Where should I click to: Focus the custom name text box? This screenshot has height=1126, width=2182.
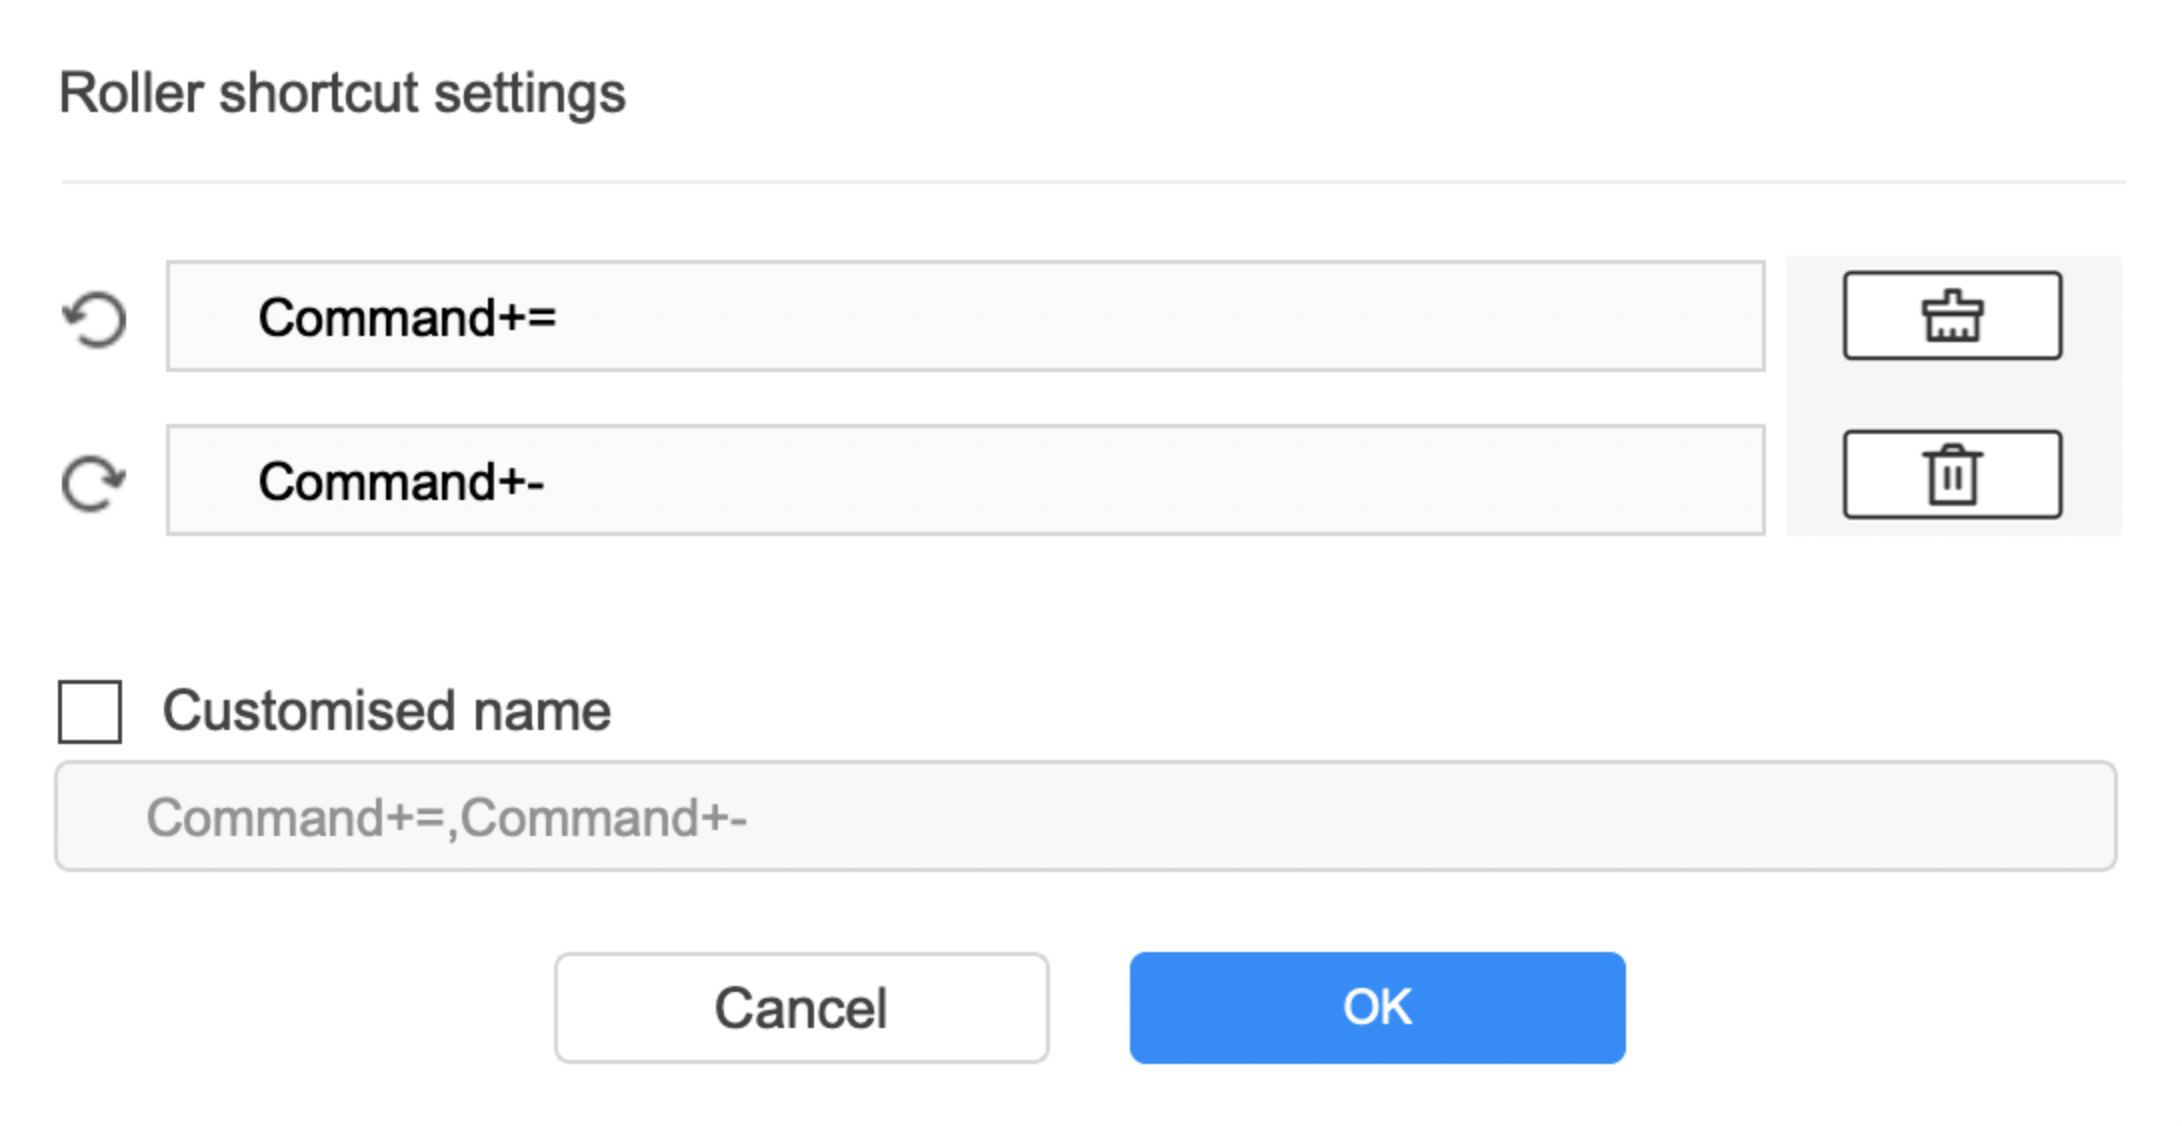1086,816
